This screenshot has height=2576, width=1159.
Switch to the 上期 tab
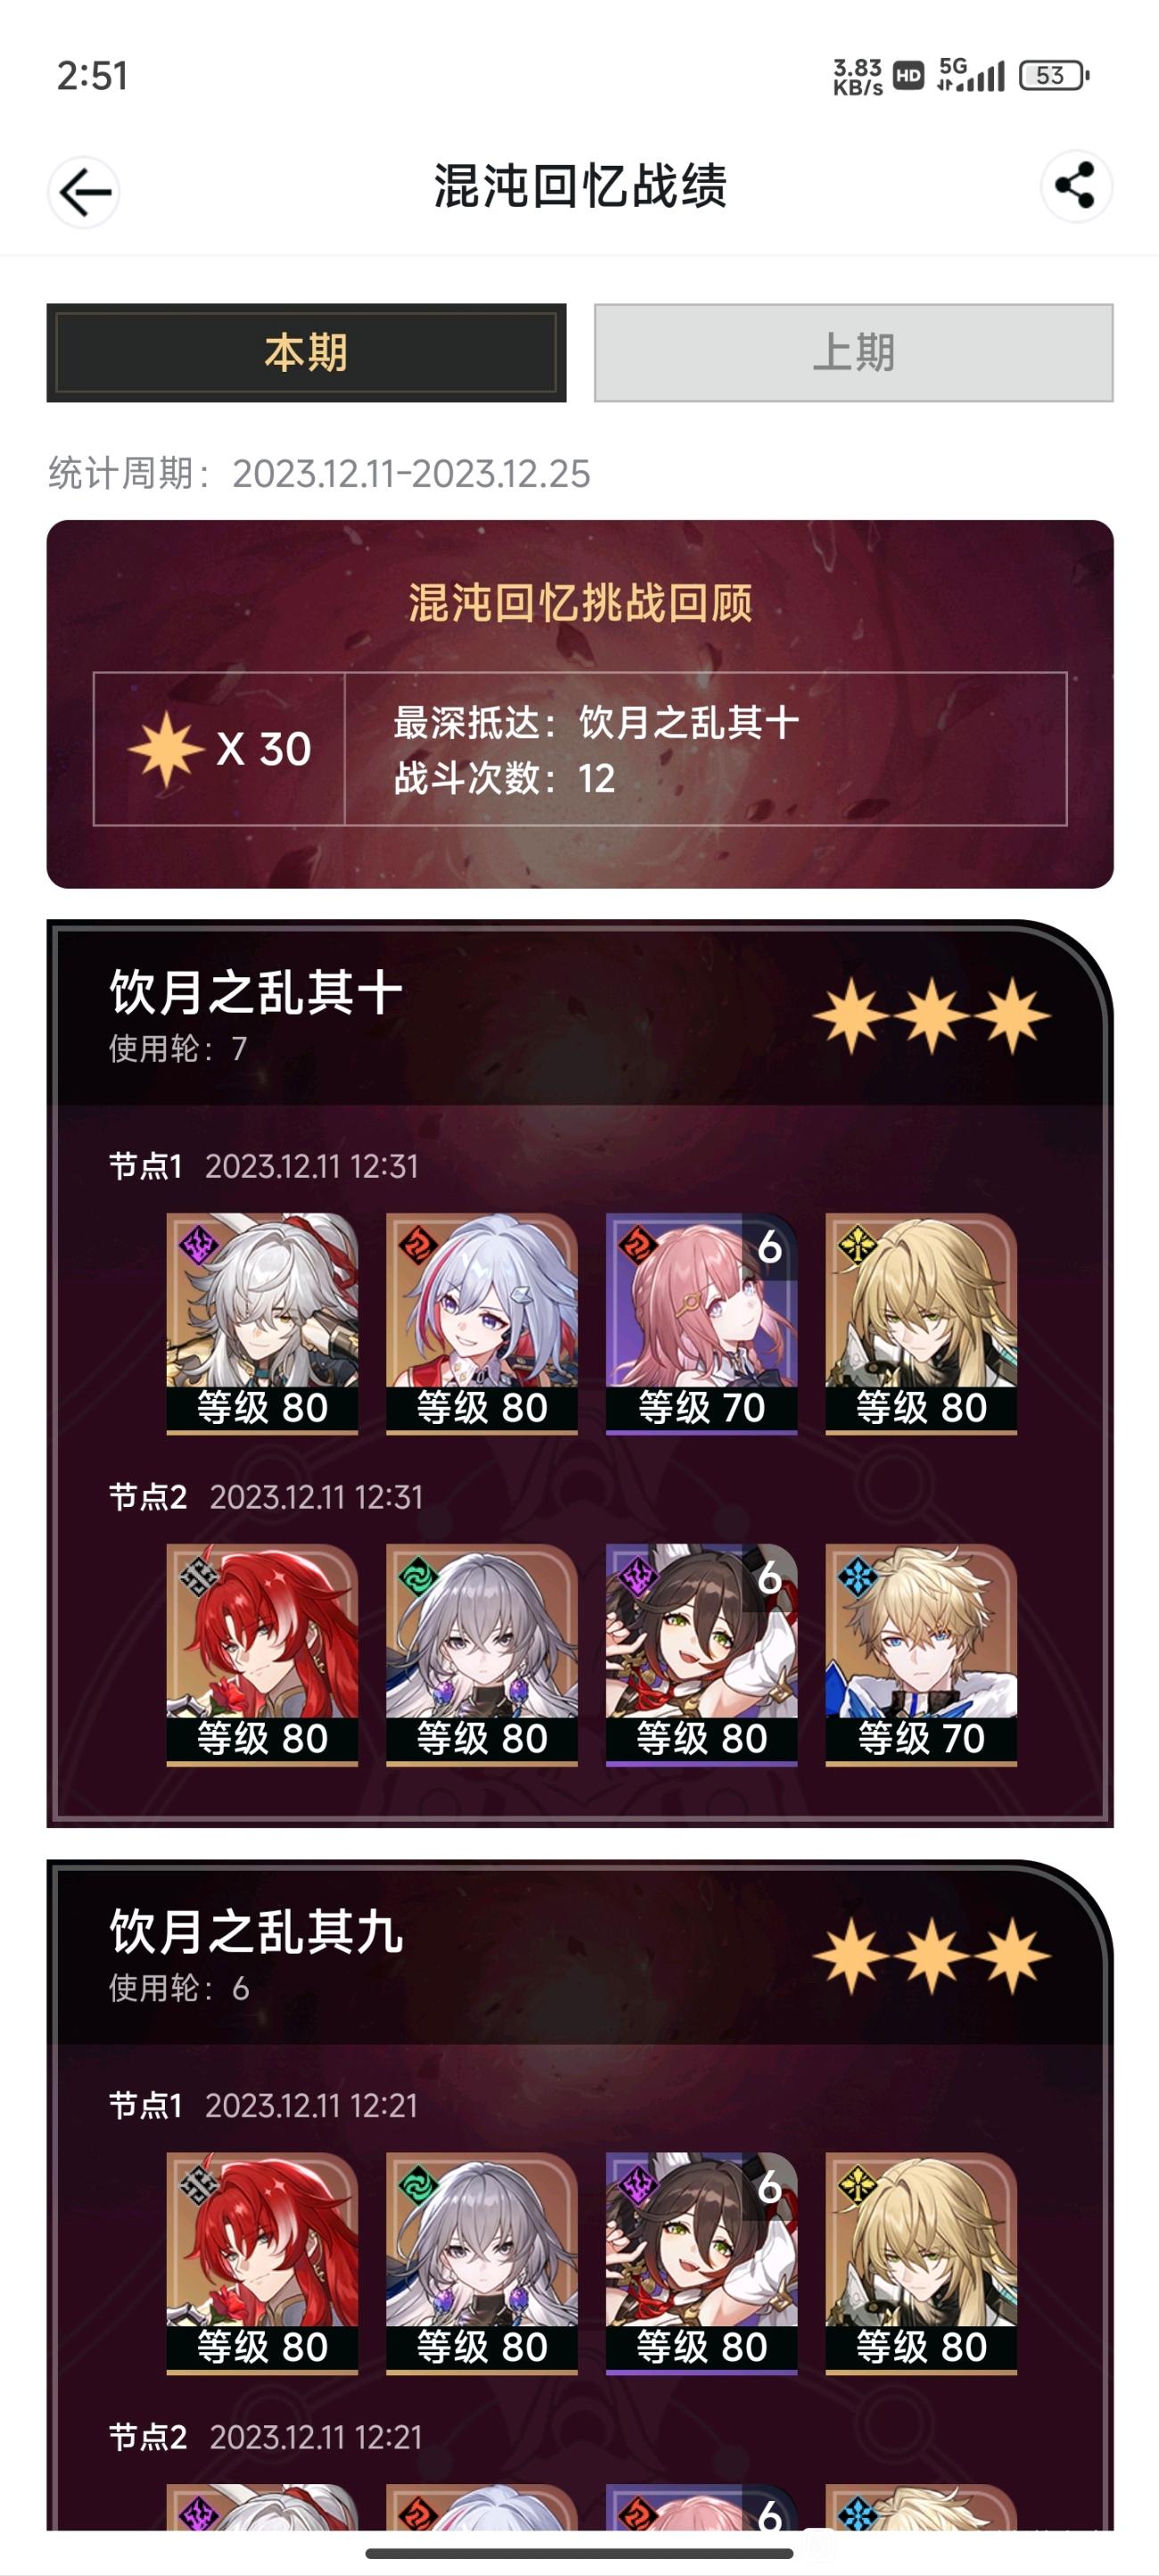click(x=853, y=353)
